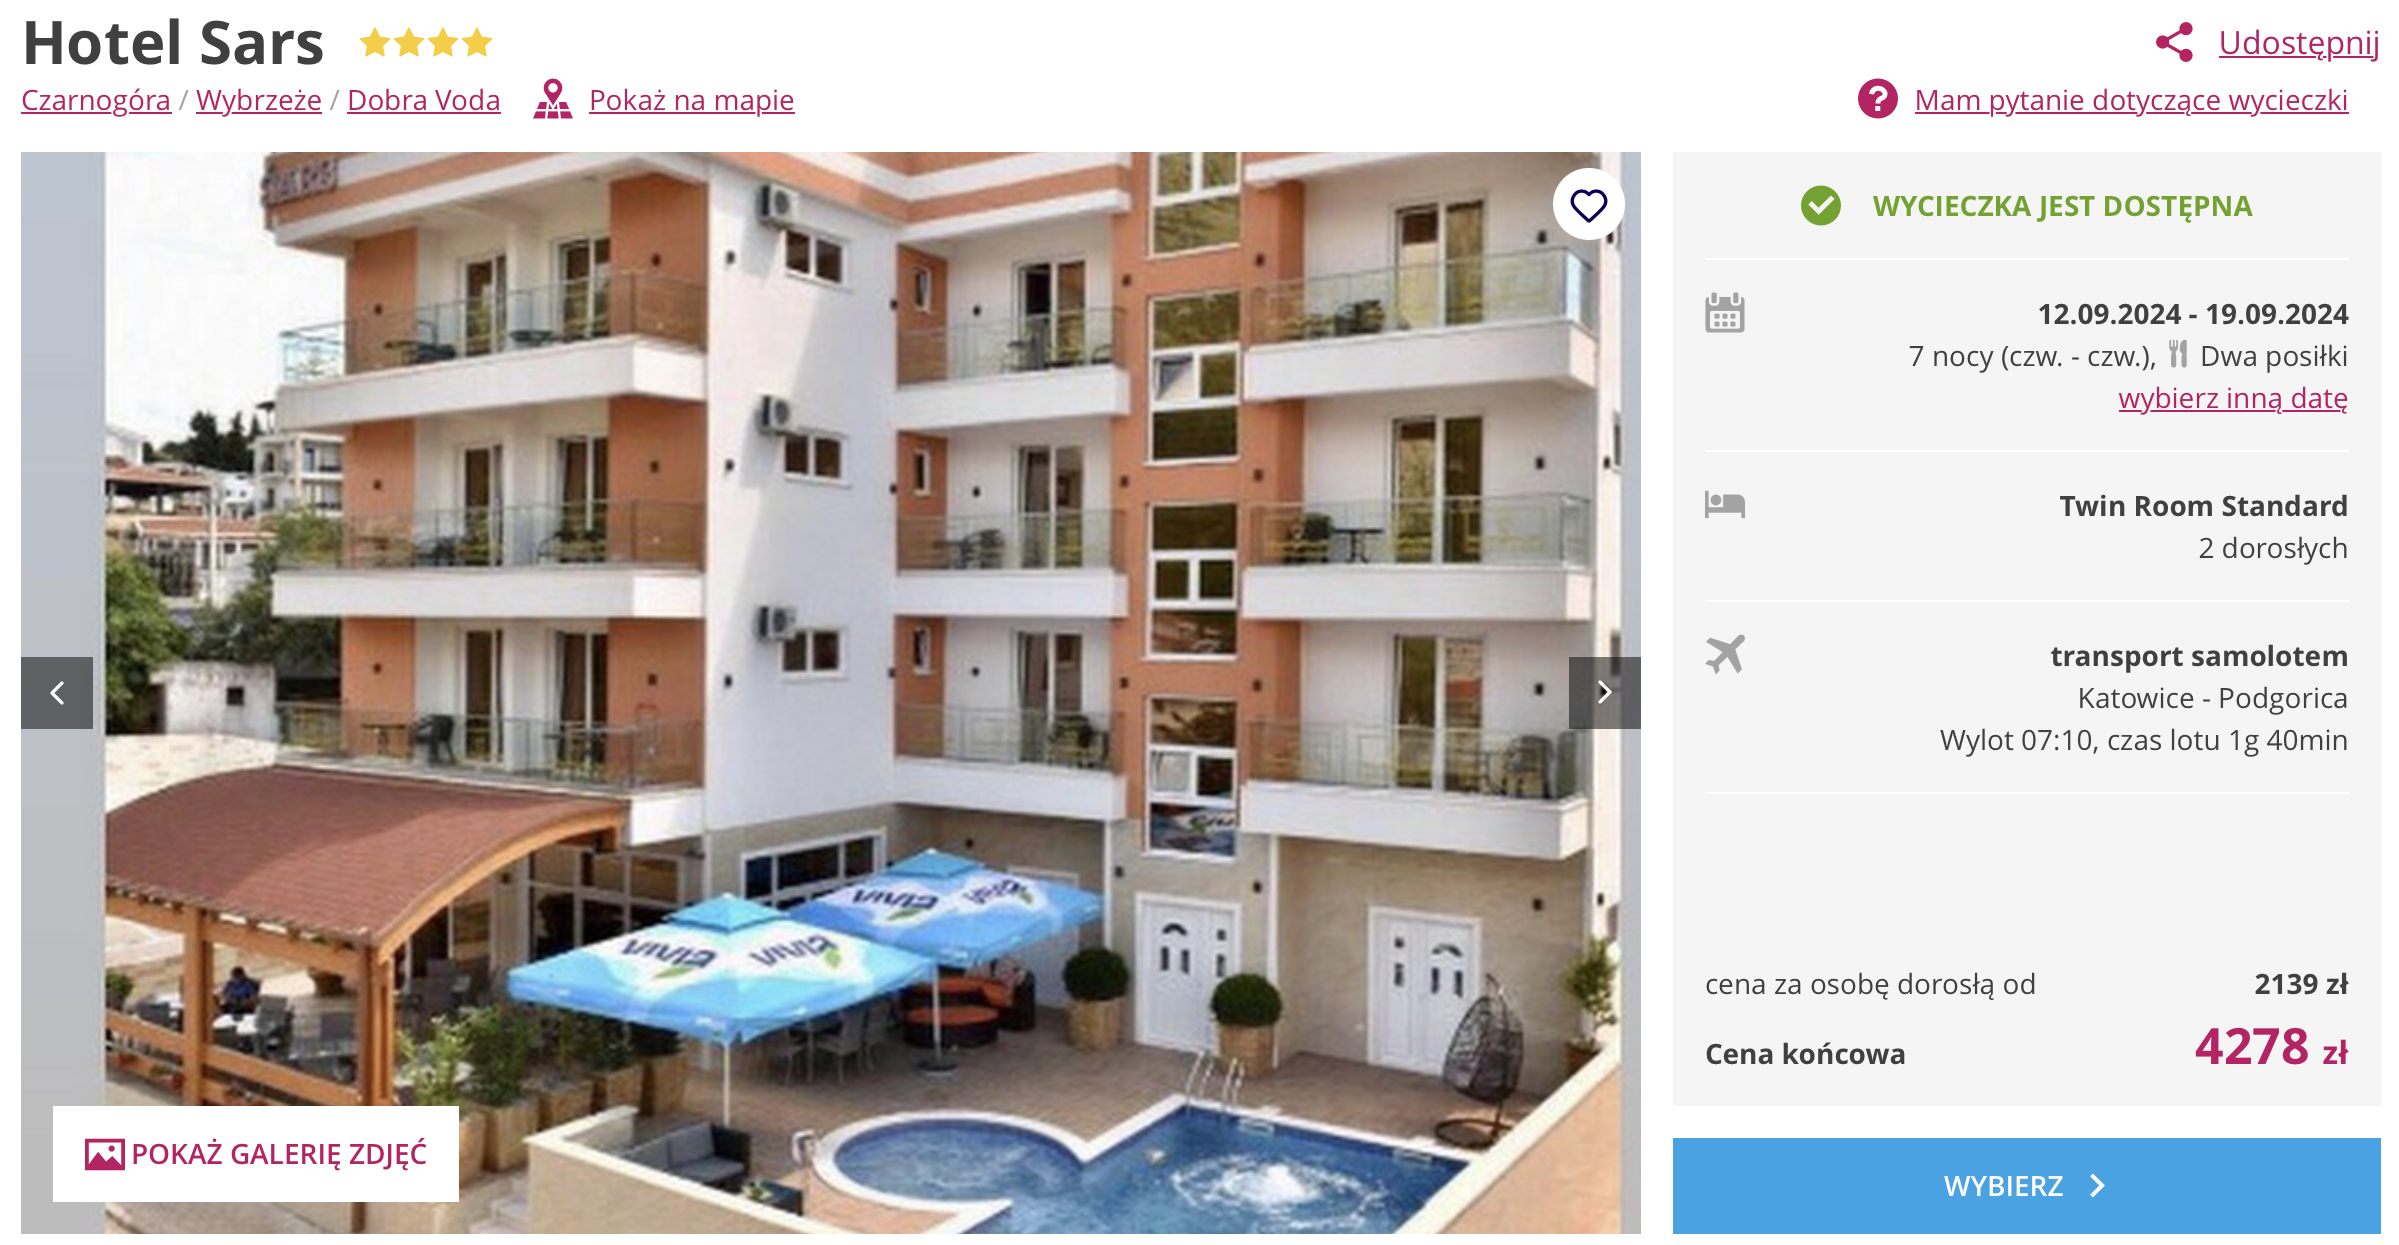Click the map pin icon
2399x1245 pixels.
pos(553,100)
